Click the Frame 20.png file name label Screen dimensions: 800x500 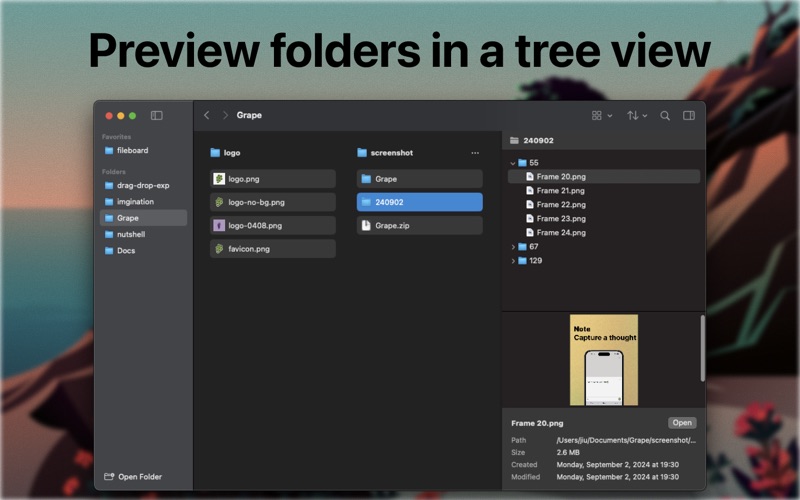pos(537,423)
